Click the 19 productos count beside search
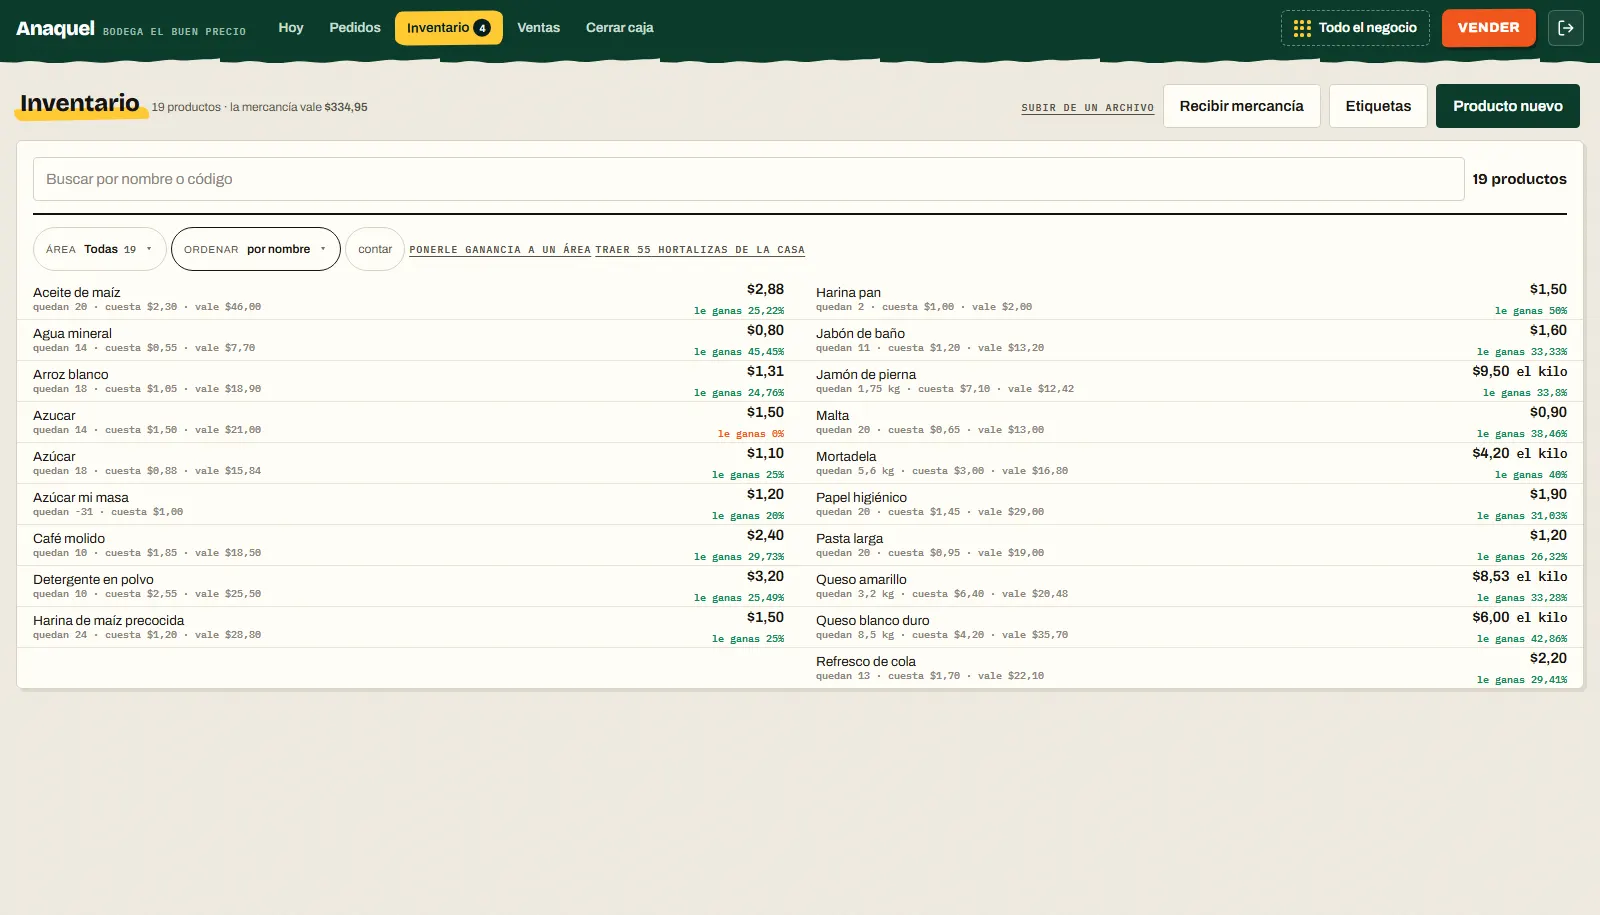The height and width of the screenshot is (915, 1600). coord(1519,179)
